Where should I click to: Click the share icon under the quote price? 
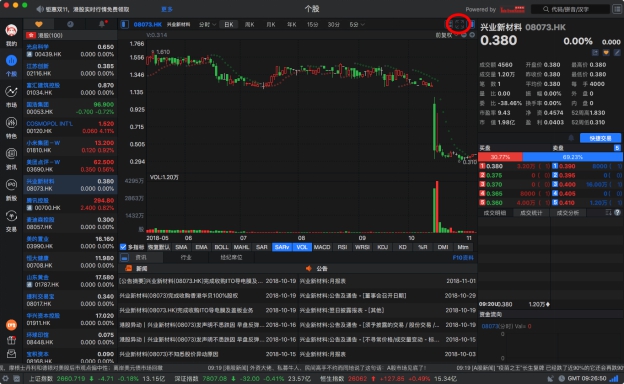click(595, 53)
